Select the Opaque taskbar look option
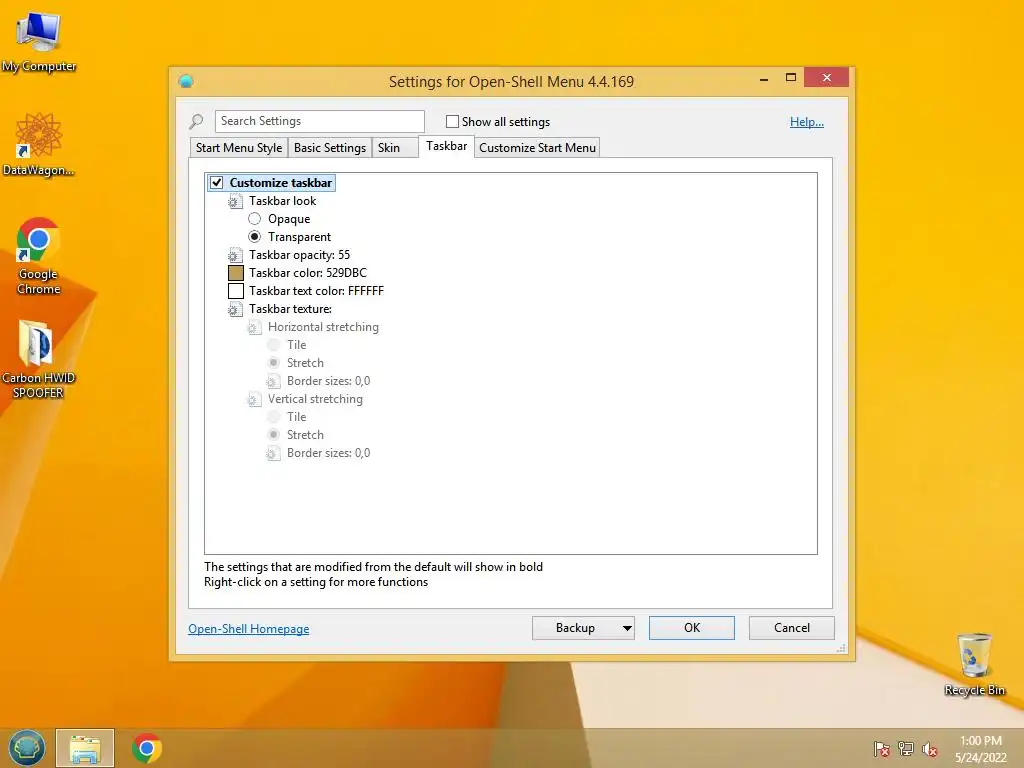This screenshot has width=1024, height=768. click(x=255, y=219)
